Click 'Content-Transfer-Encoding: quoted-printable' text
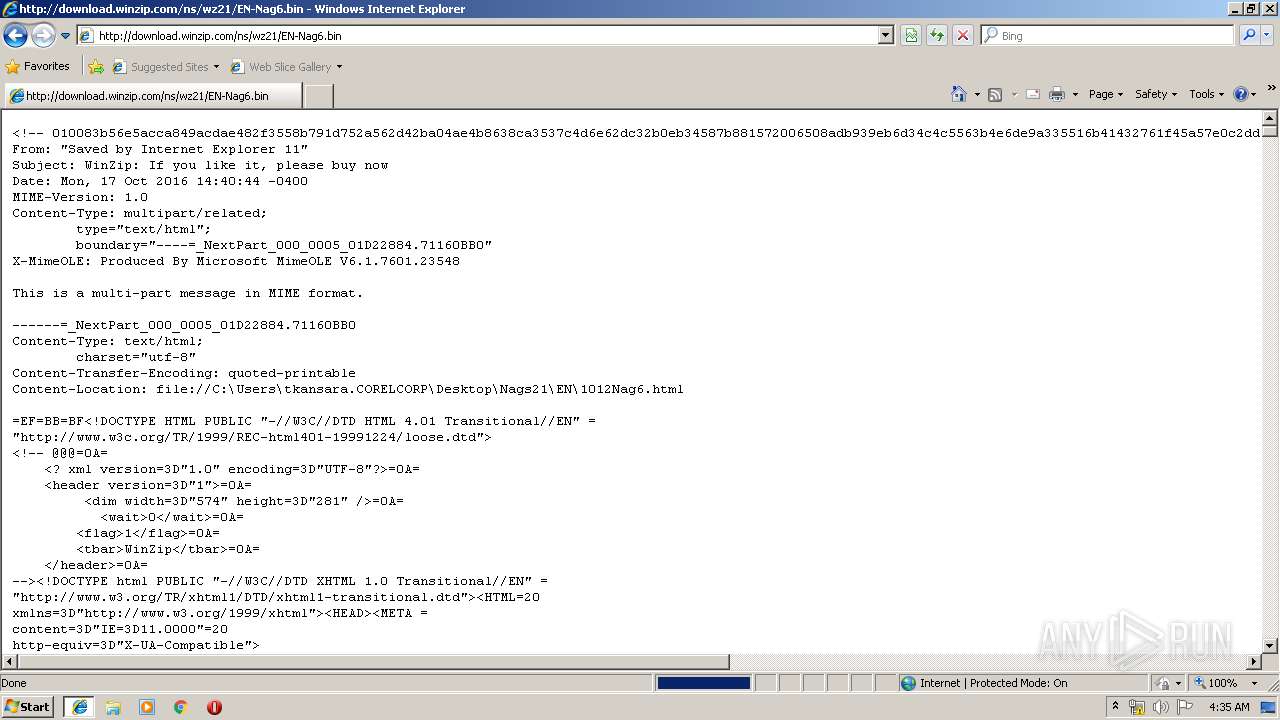 click(x=184, y=373)
